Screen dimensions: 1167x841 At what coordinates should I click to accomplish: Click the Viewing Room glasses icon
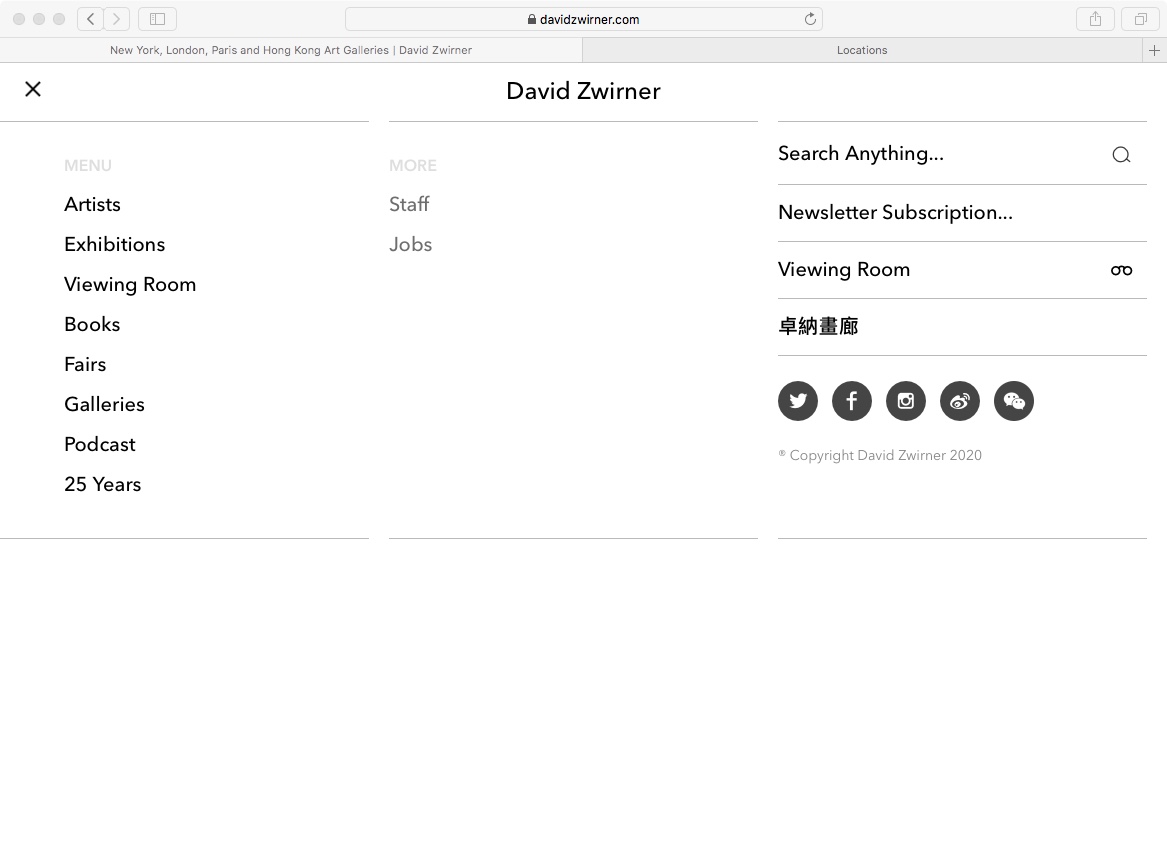point(1121,270)
